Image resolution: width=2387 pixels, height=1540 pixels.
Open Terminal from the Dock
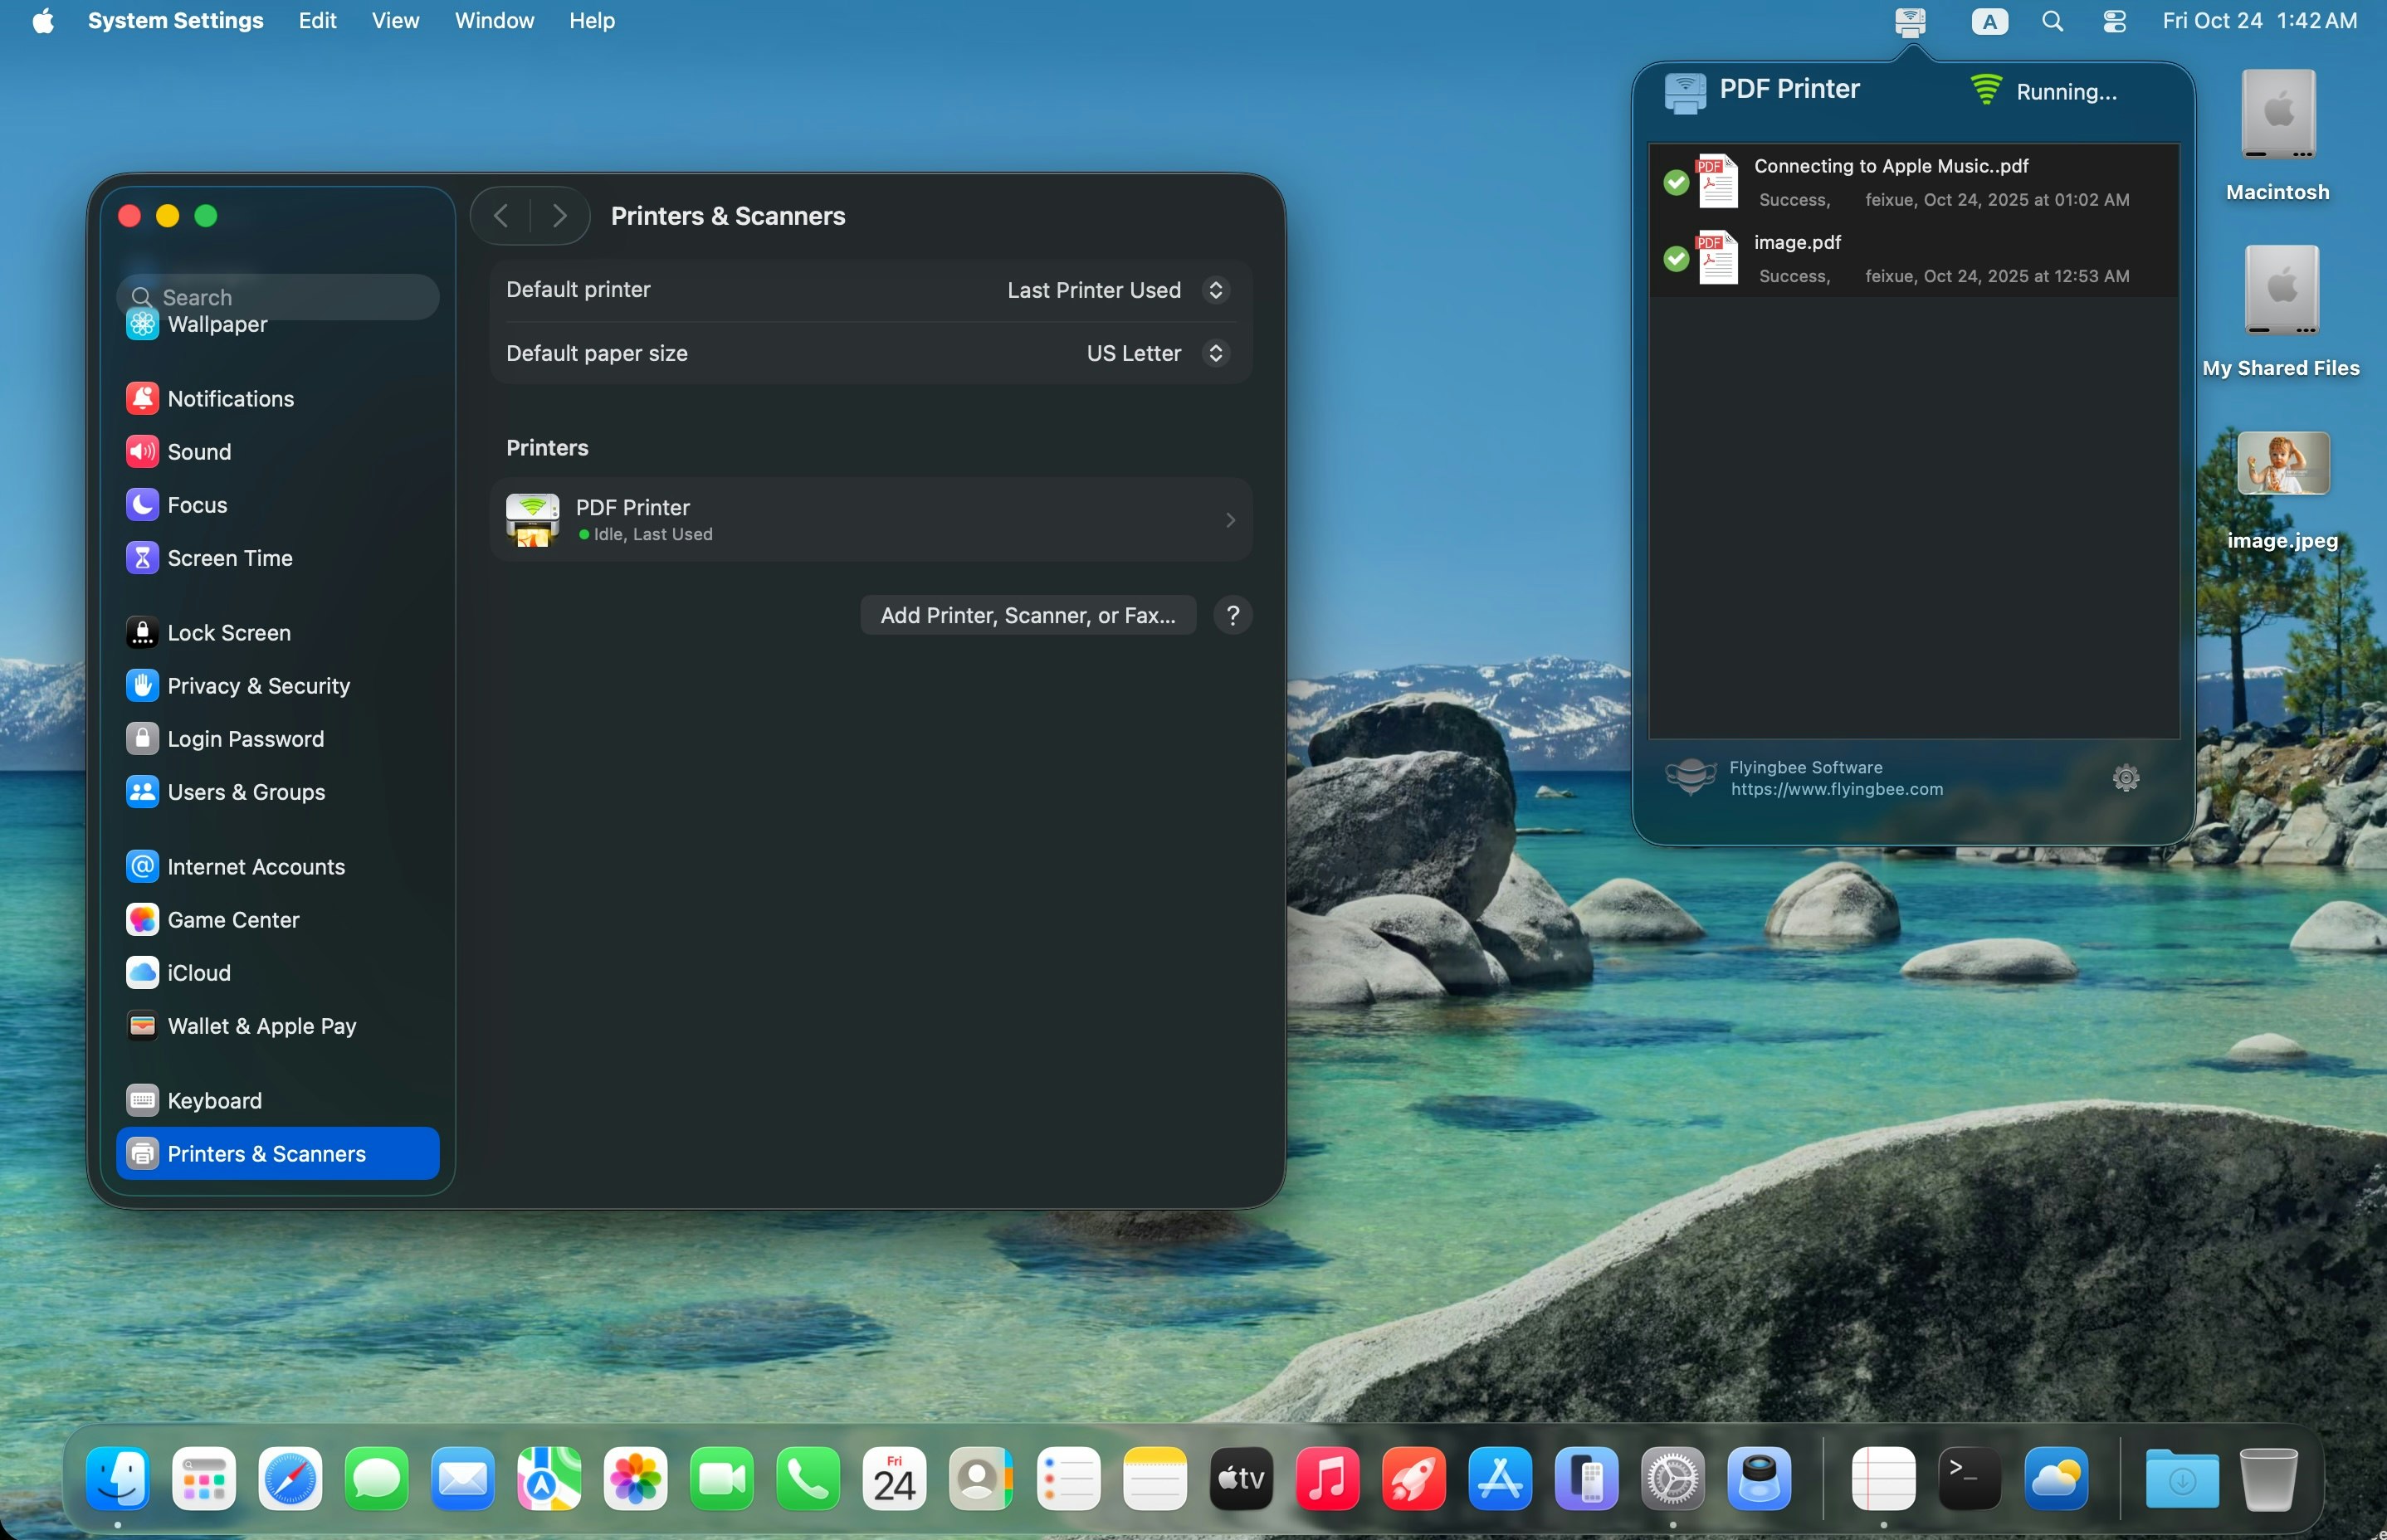pyautogui.click(x=1969, y=1478)
